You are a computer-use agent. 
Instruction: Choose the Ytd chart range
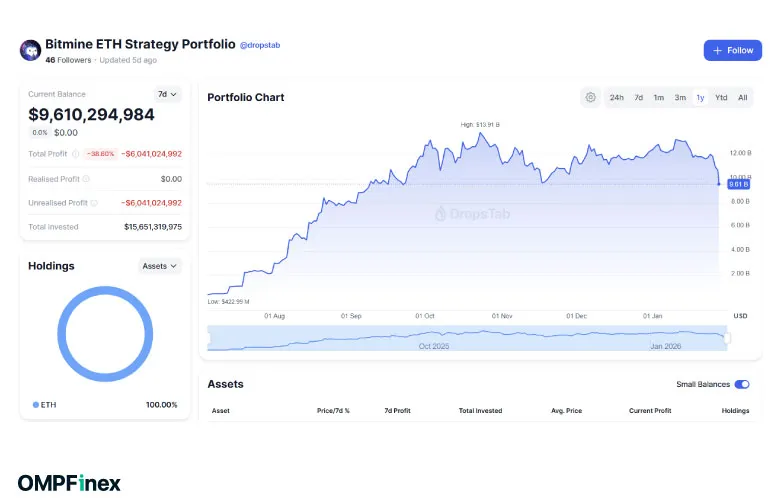click(x=721, y=97)
